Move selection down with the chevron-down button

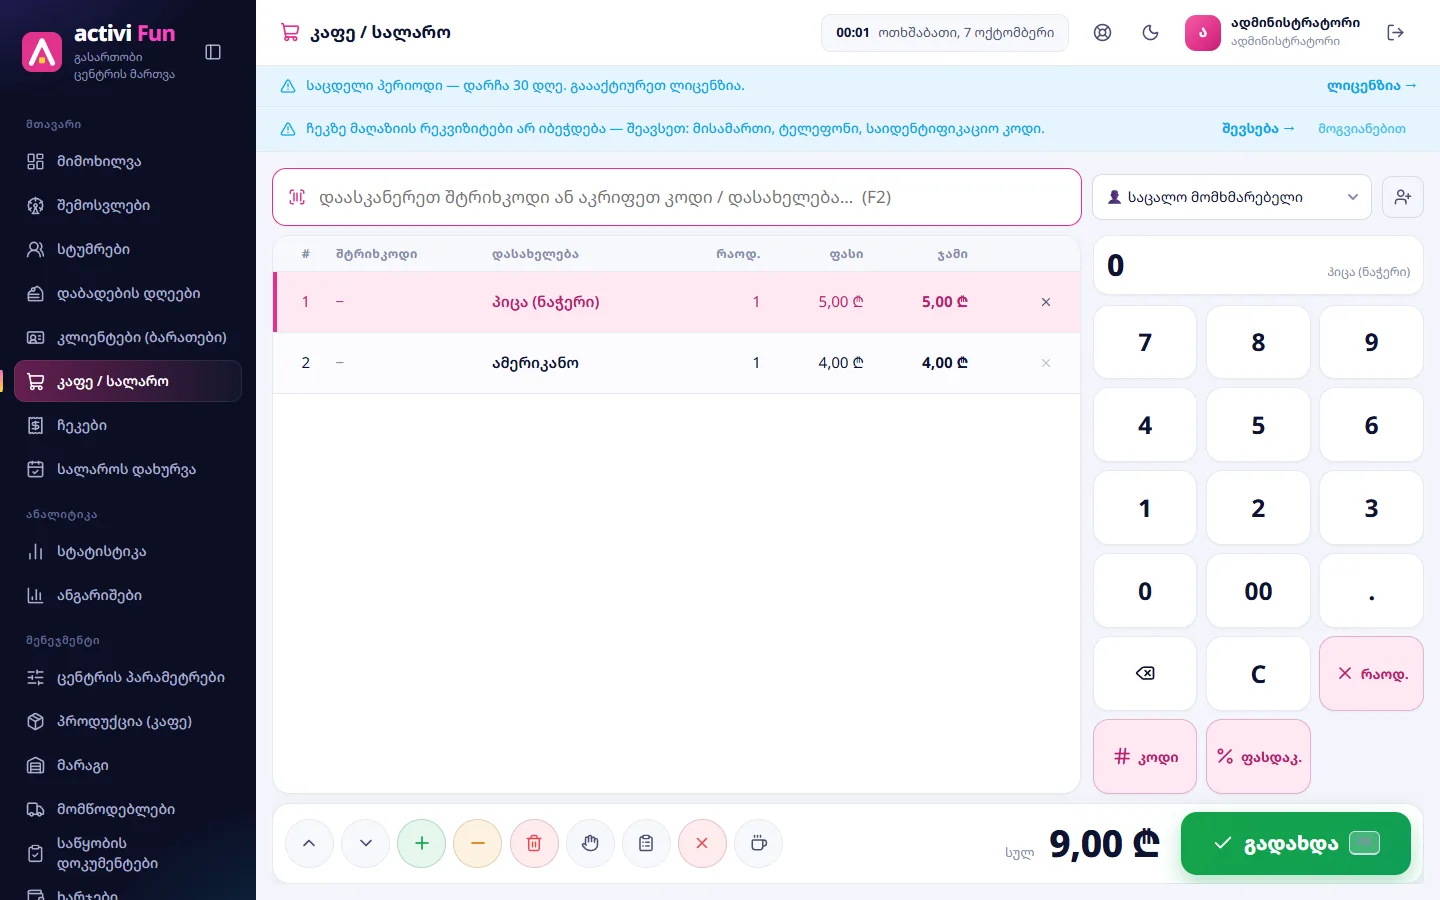(x=366, y=843)
